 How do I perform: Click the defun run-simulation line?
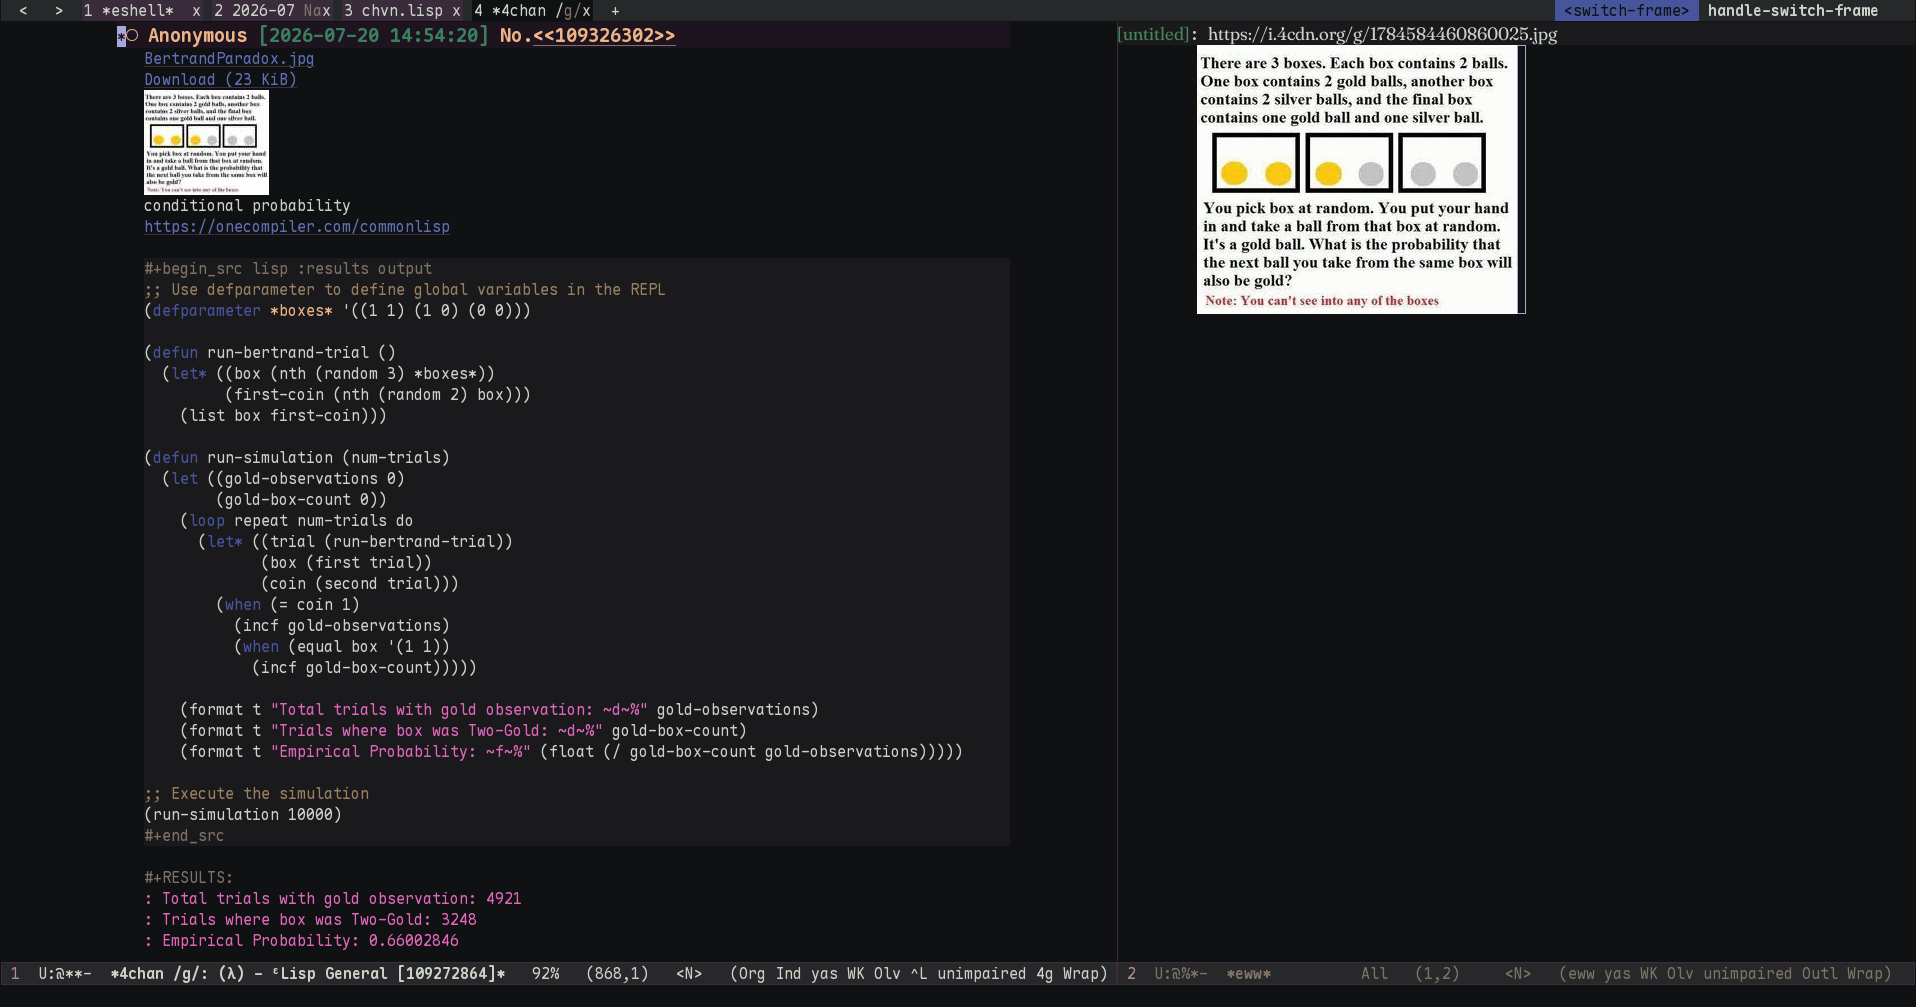point(297,458)
